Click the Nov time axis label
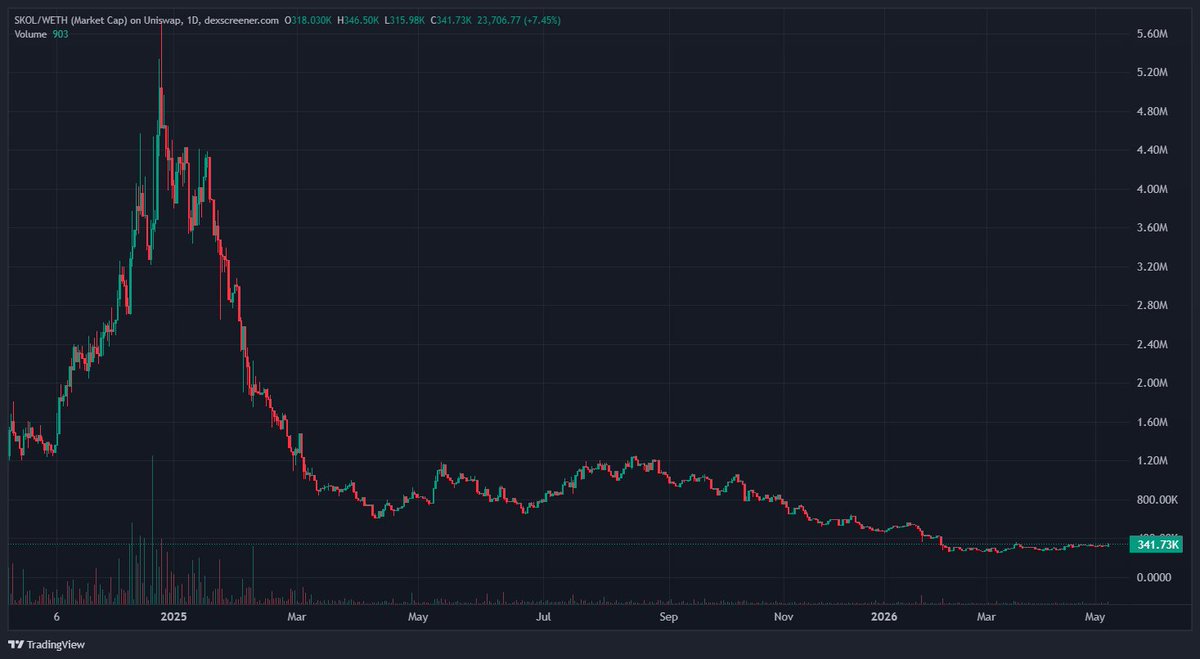The width and height of the screenshot is (1200, 659). pos(783,618)
